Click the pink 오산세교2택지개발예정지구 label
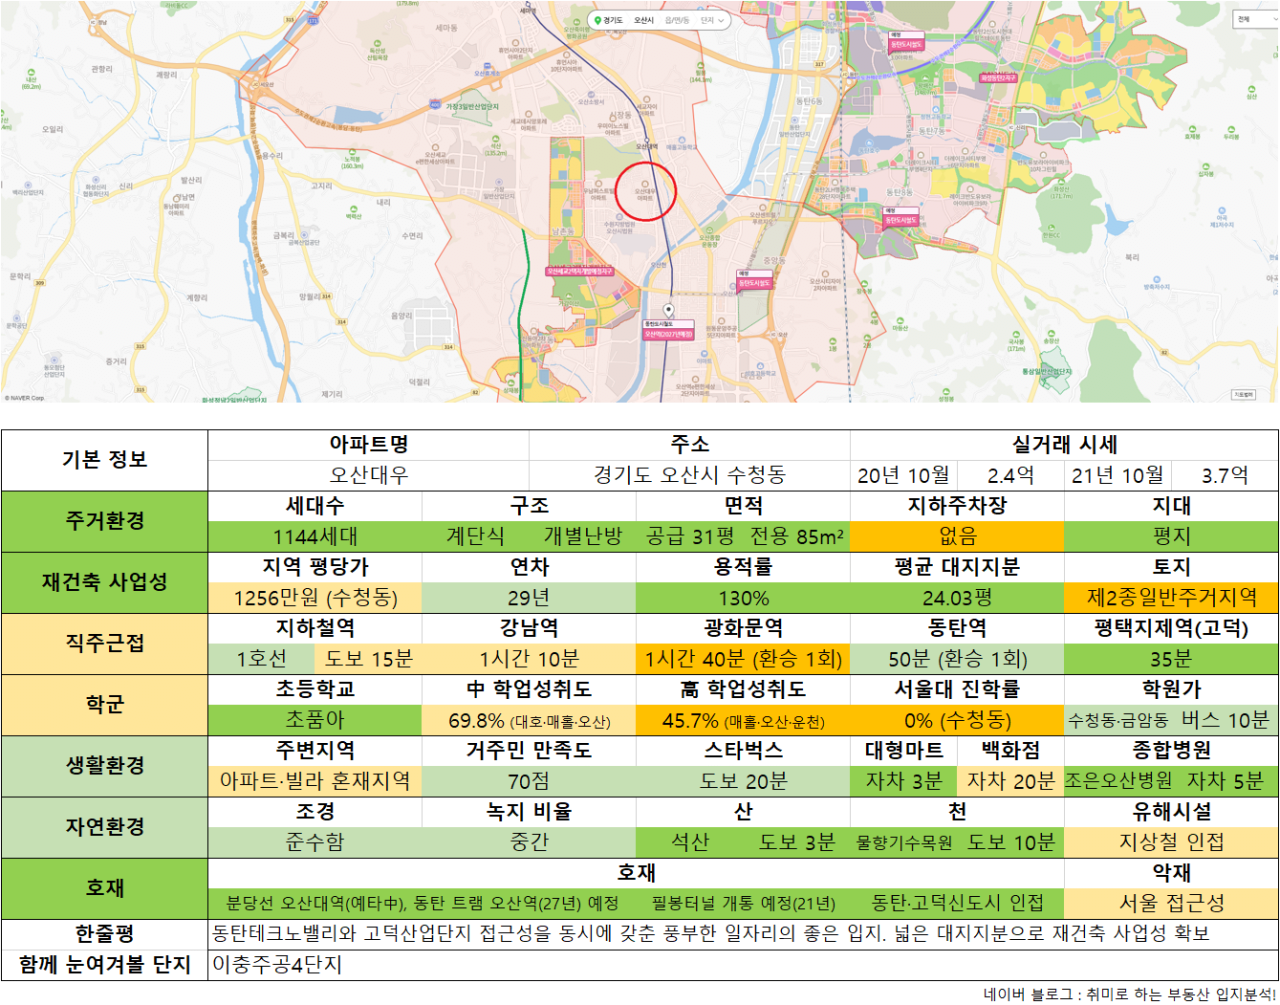 pos(580,272)
